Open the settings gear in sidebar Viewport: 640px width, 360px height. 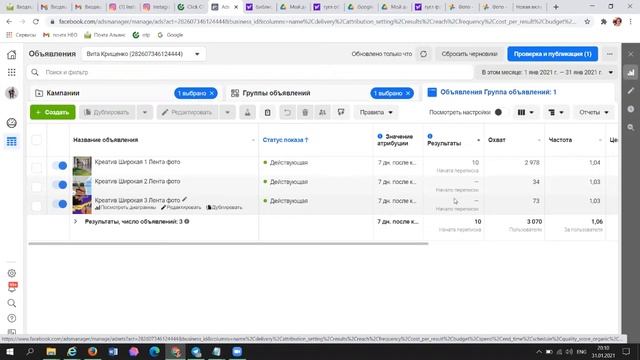pos(11,273)
